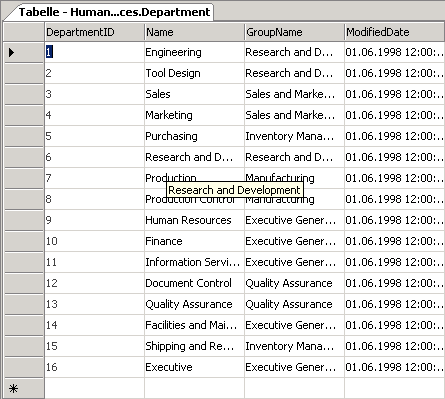
Task: Click the DepartmentID column header
Action: pos(94,32)
